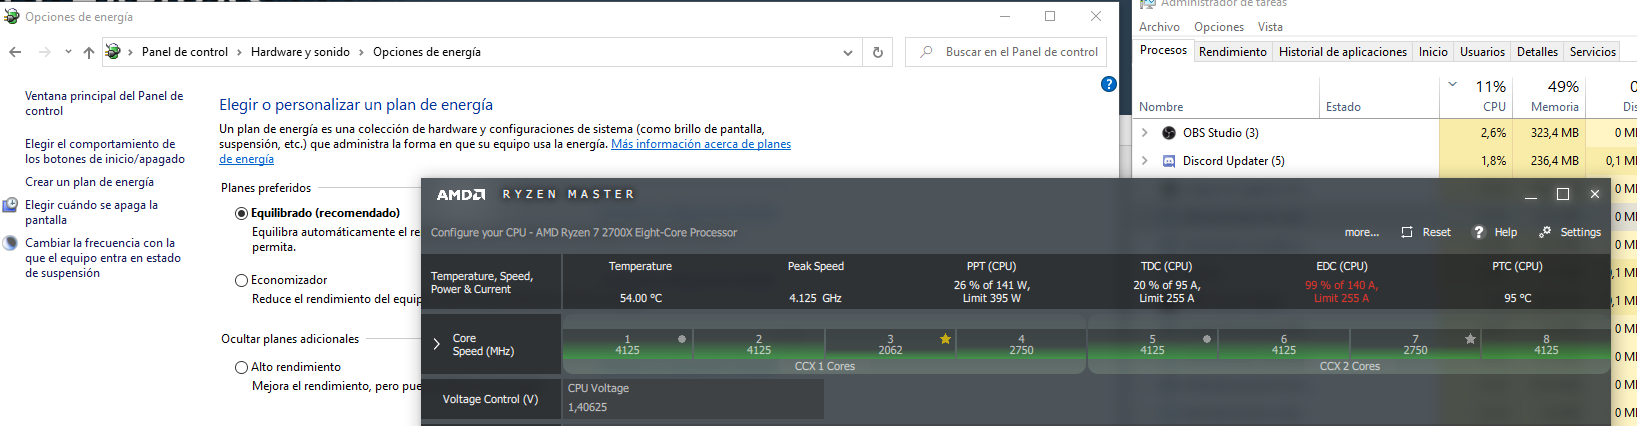Open Control Panel help with the blue question icon
The width and height of the screenshot is (1637, 426).
[1108, 84]
